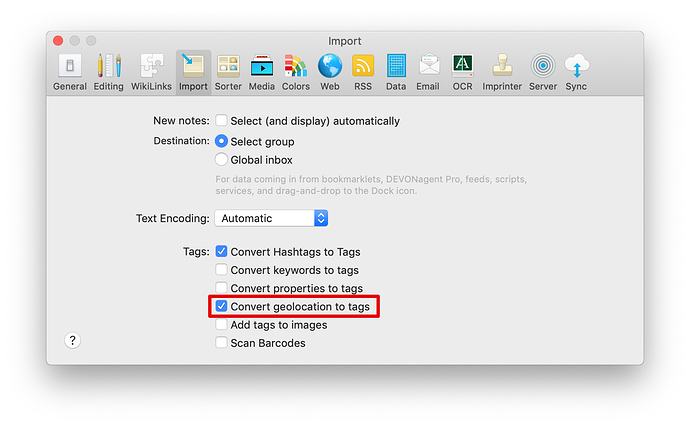The width and height of the screenshot is (690, 426).
Task: Open the Text Encoding Automatic dropdown
Action: (271, 218)
